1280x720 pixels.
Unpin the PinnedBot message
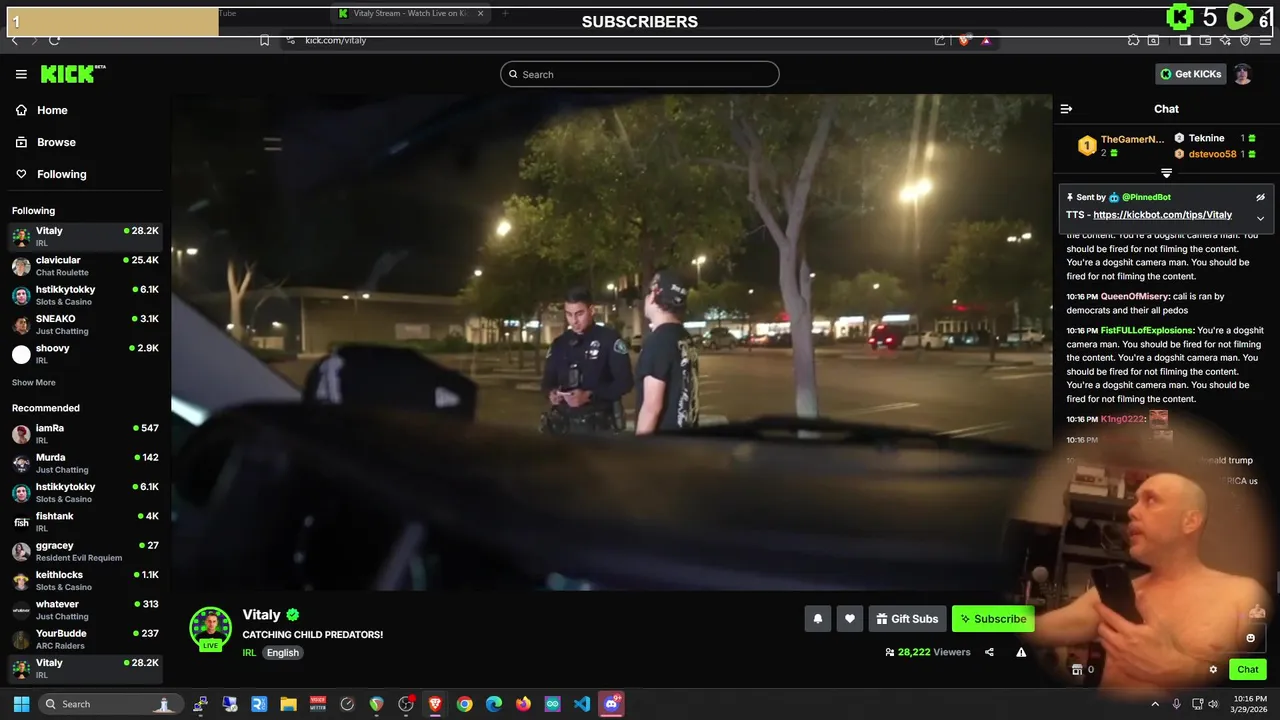1260,197
